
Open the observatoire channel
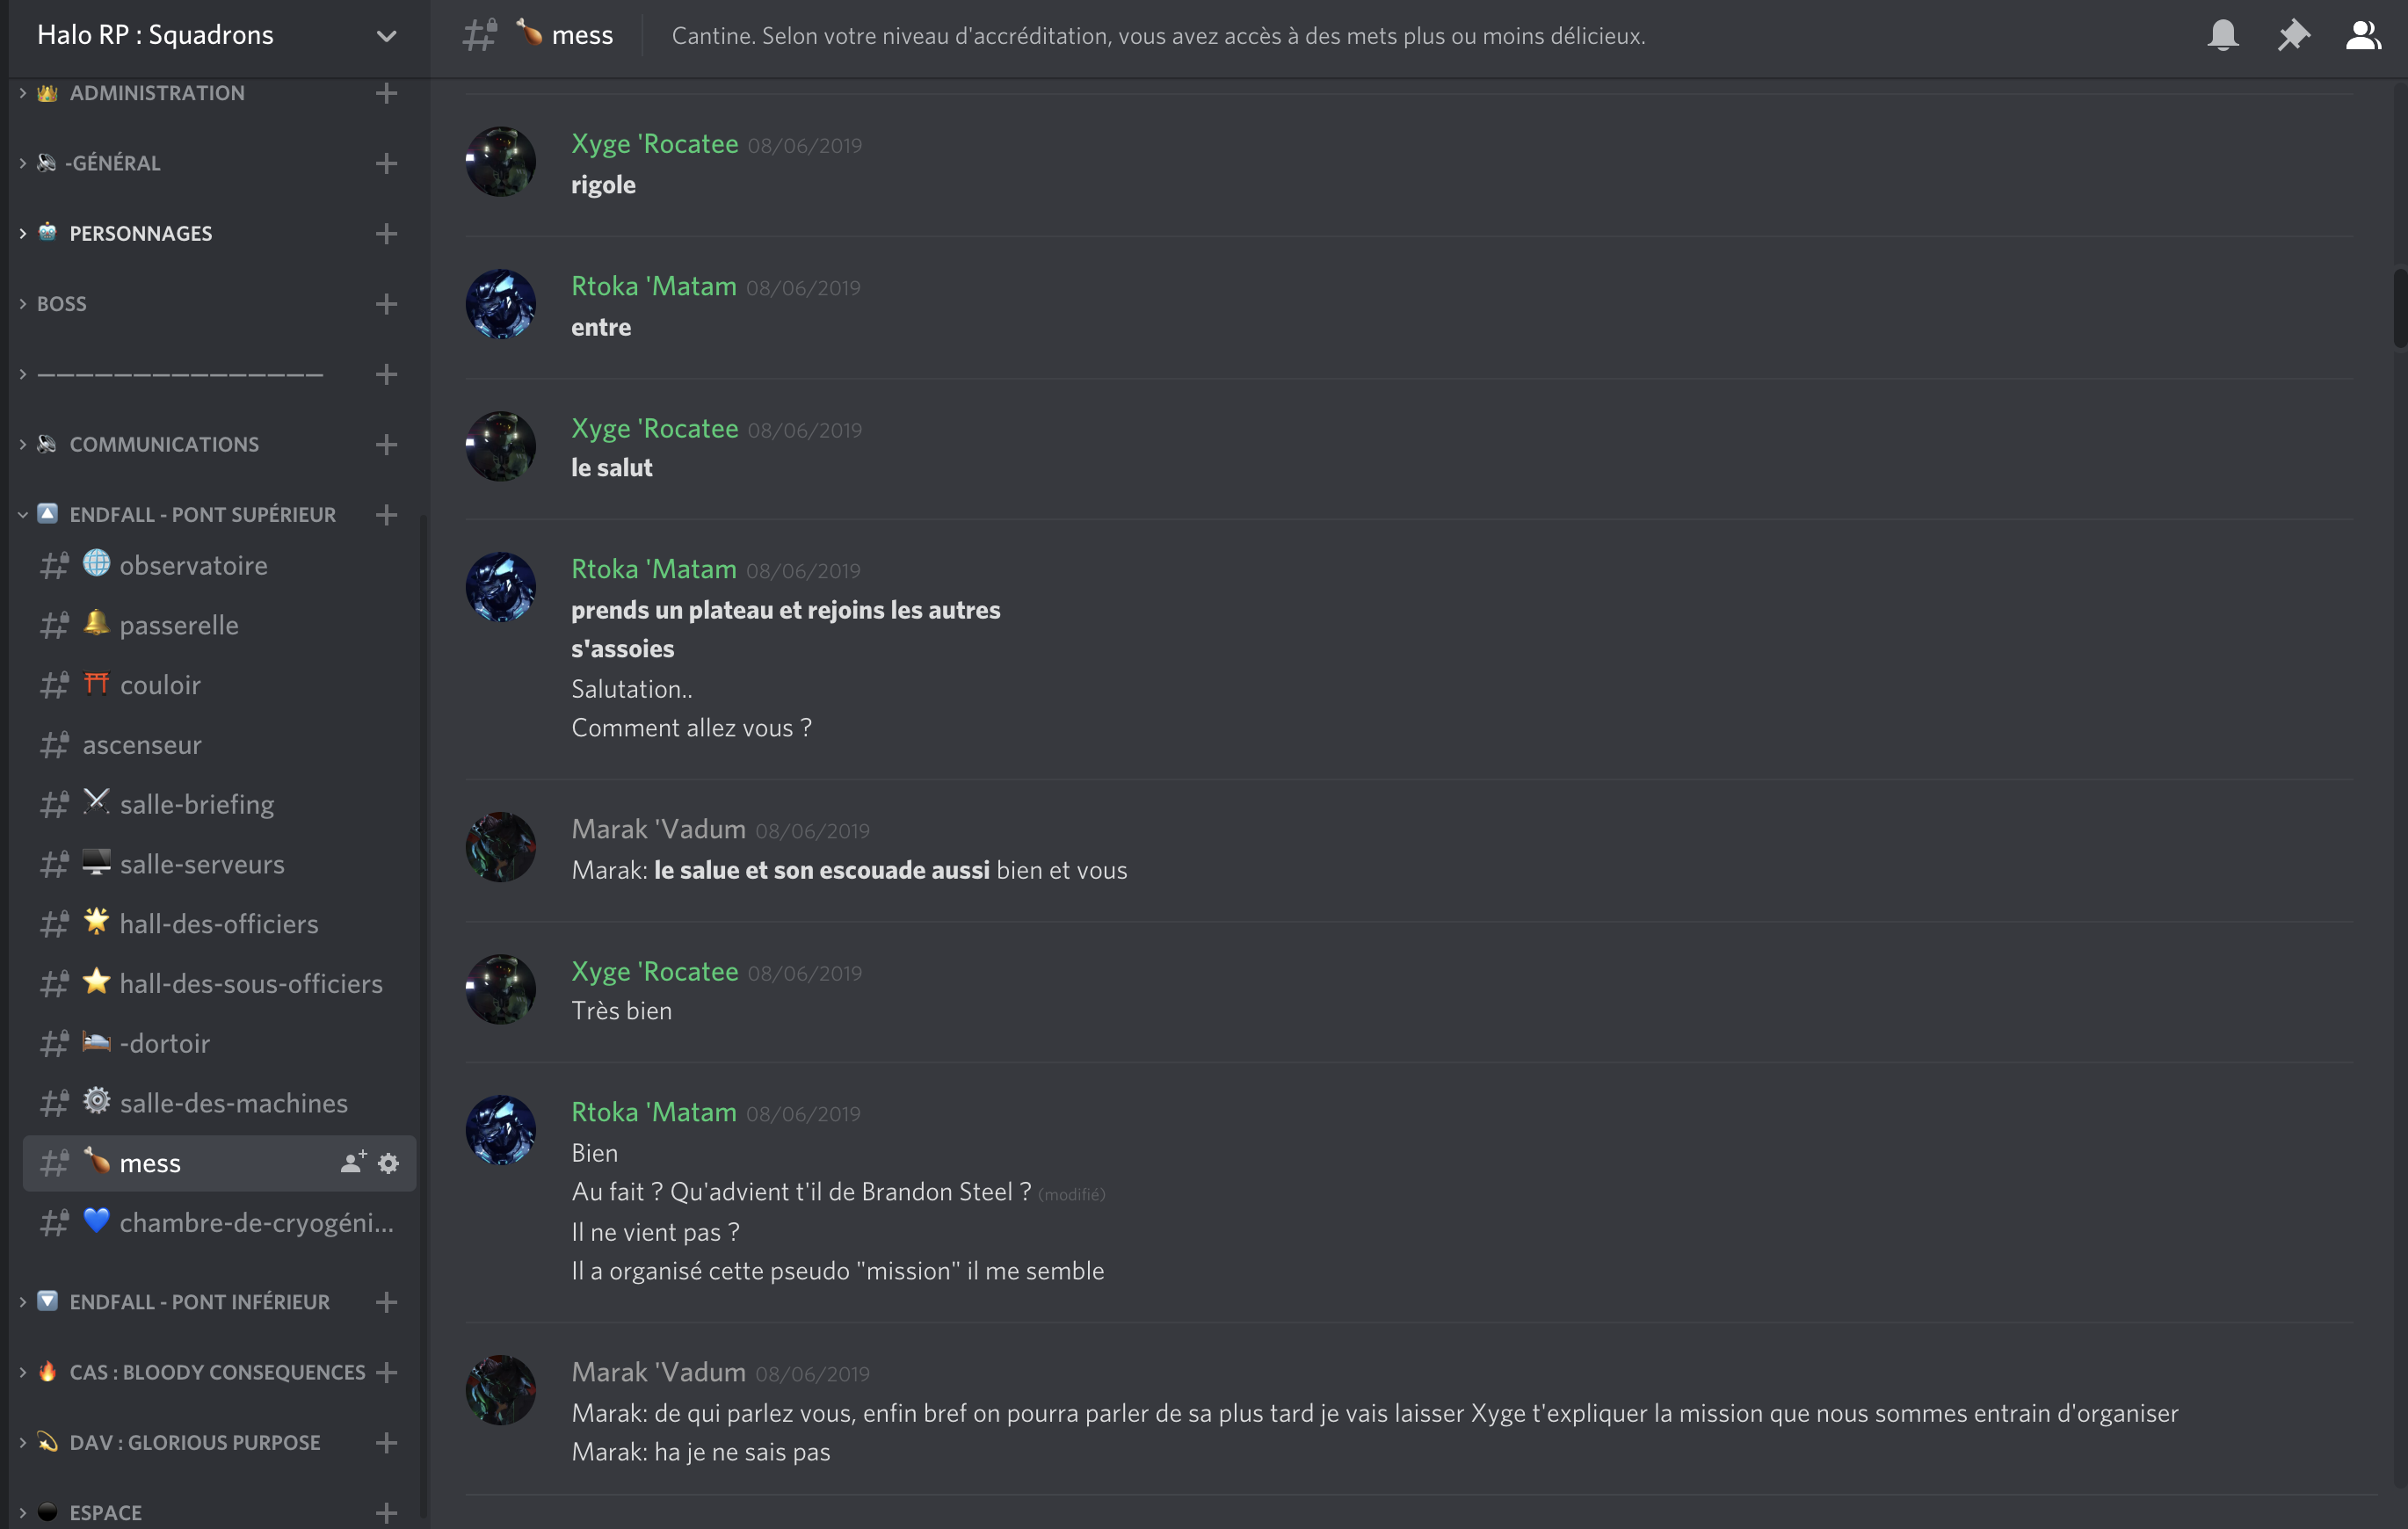click(x=219, y=565)
